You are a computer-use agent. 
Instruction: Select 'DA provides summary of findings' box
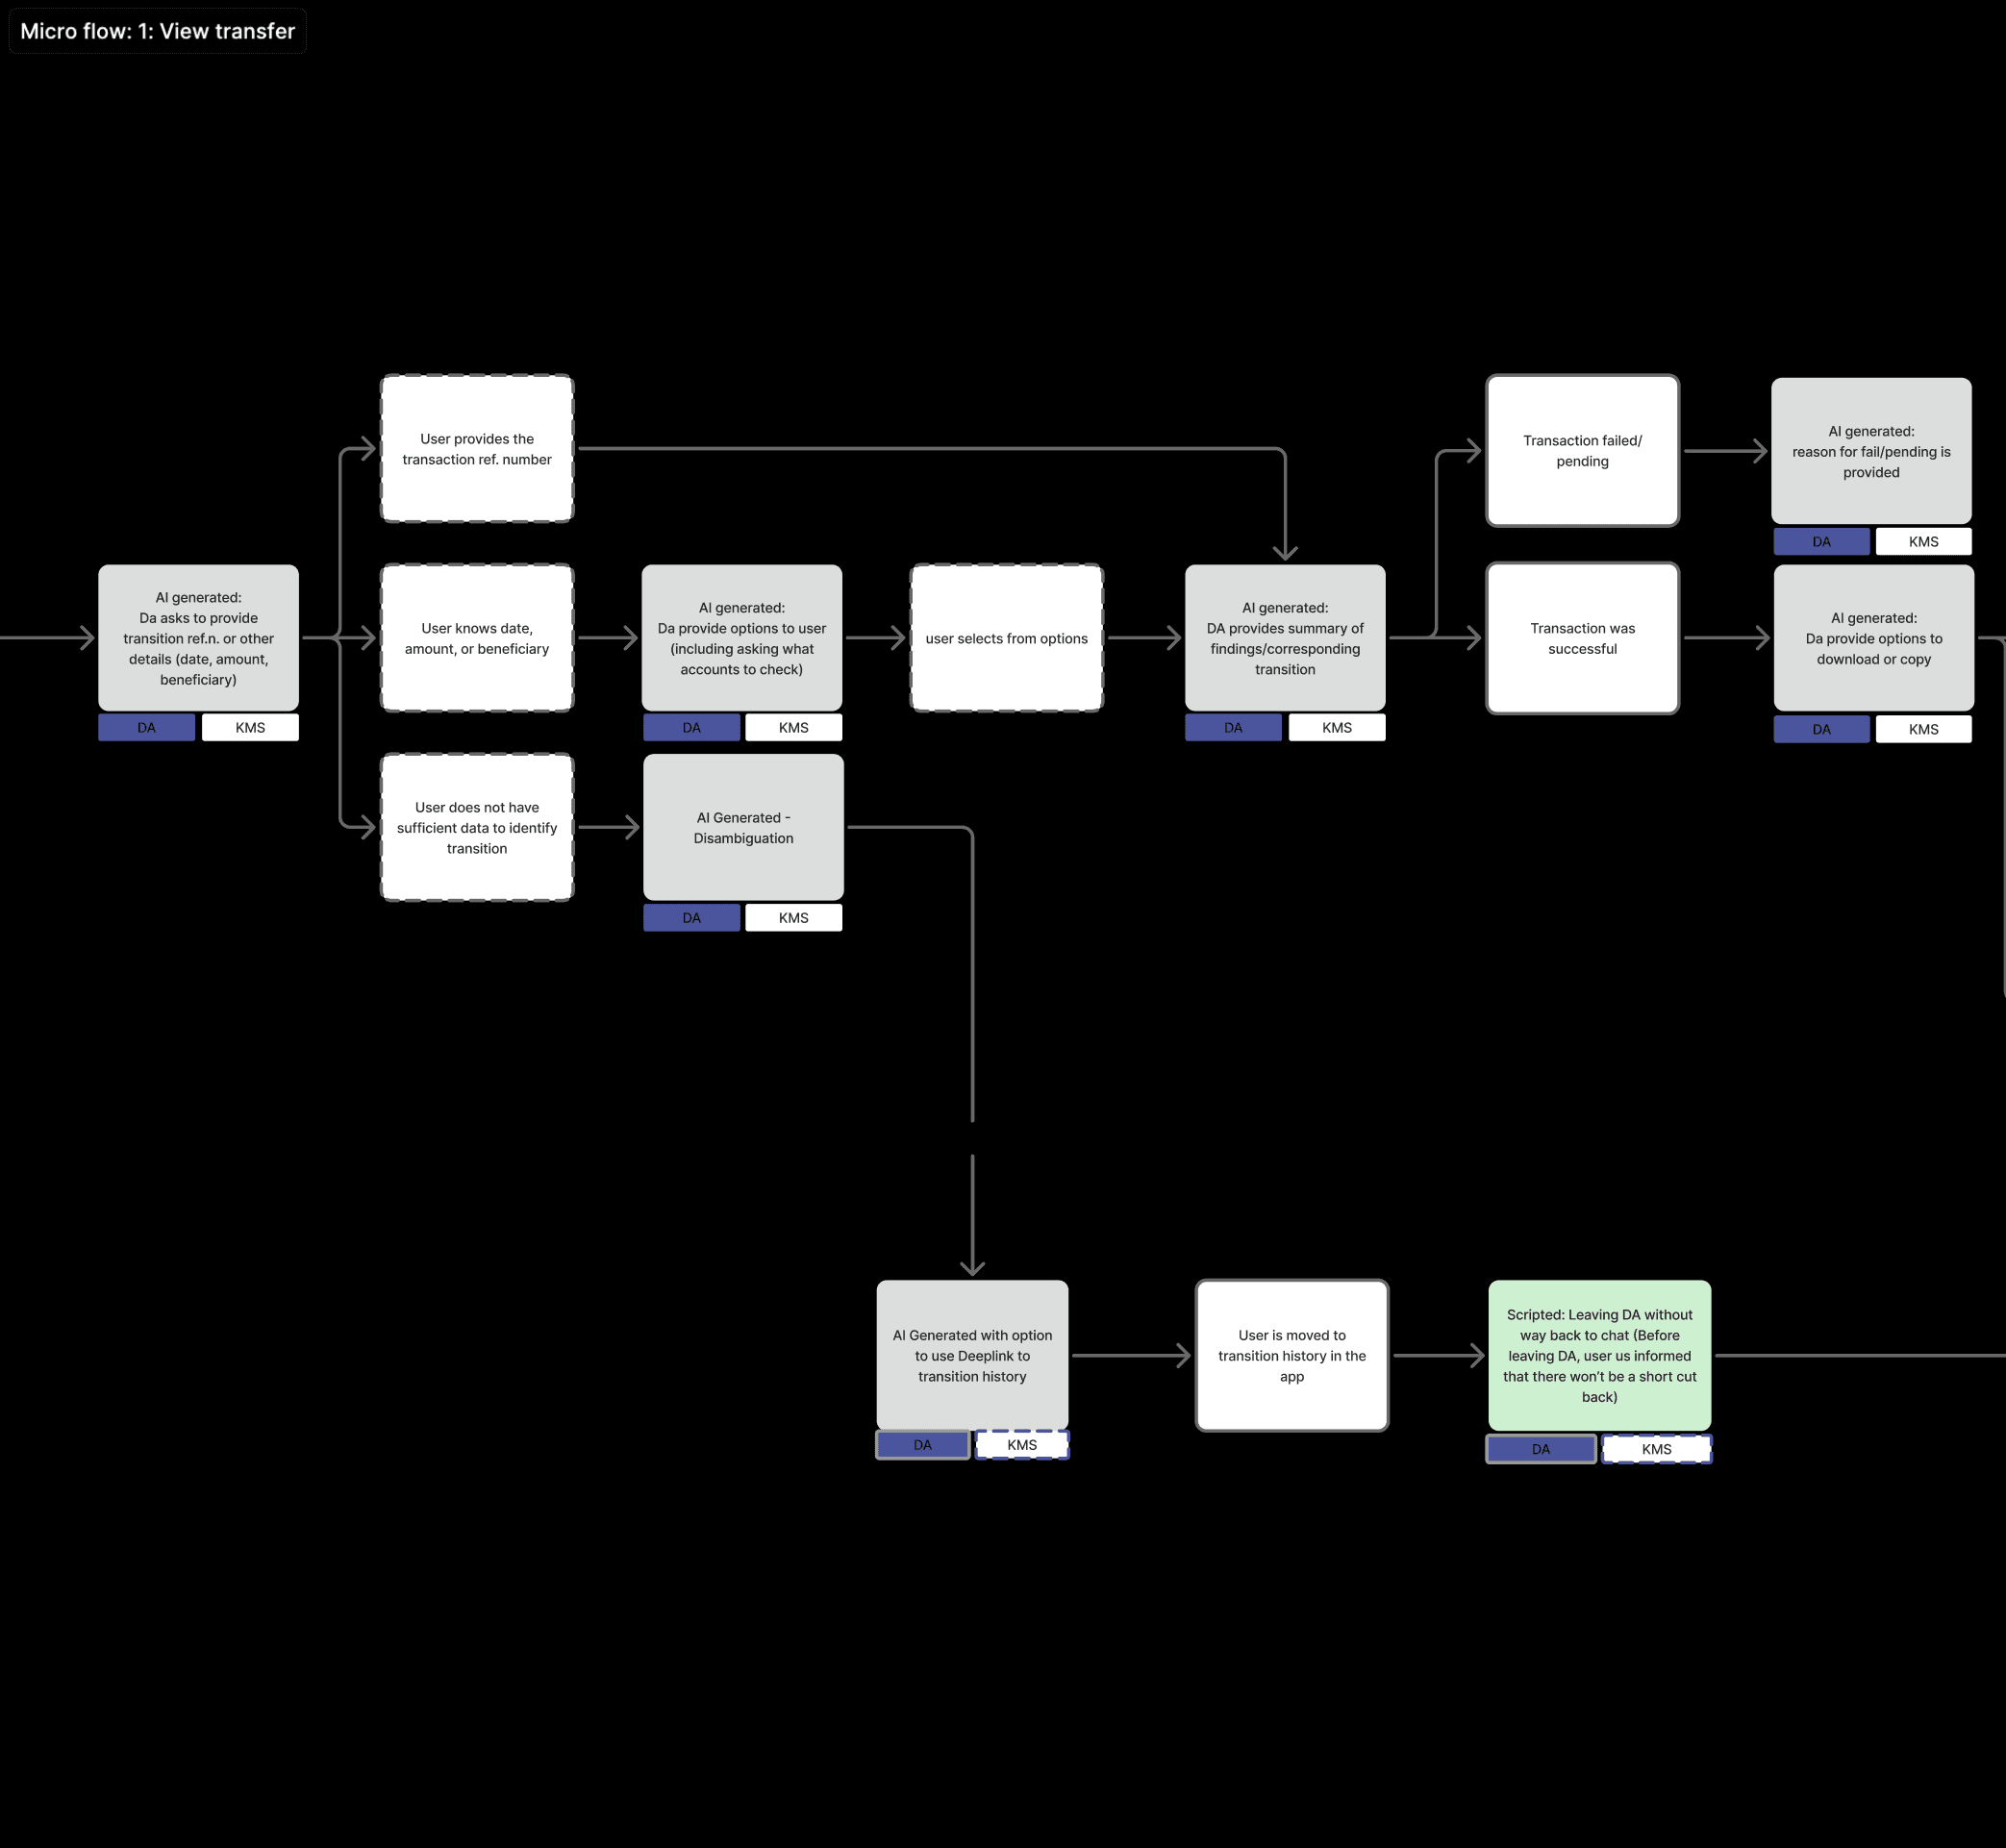pyautogui.click(x=1285, y=638)
